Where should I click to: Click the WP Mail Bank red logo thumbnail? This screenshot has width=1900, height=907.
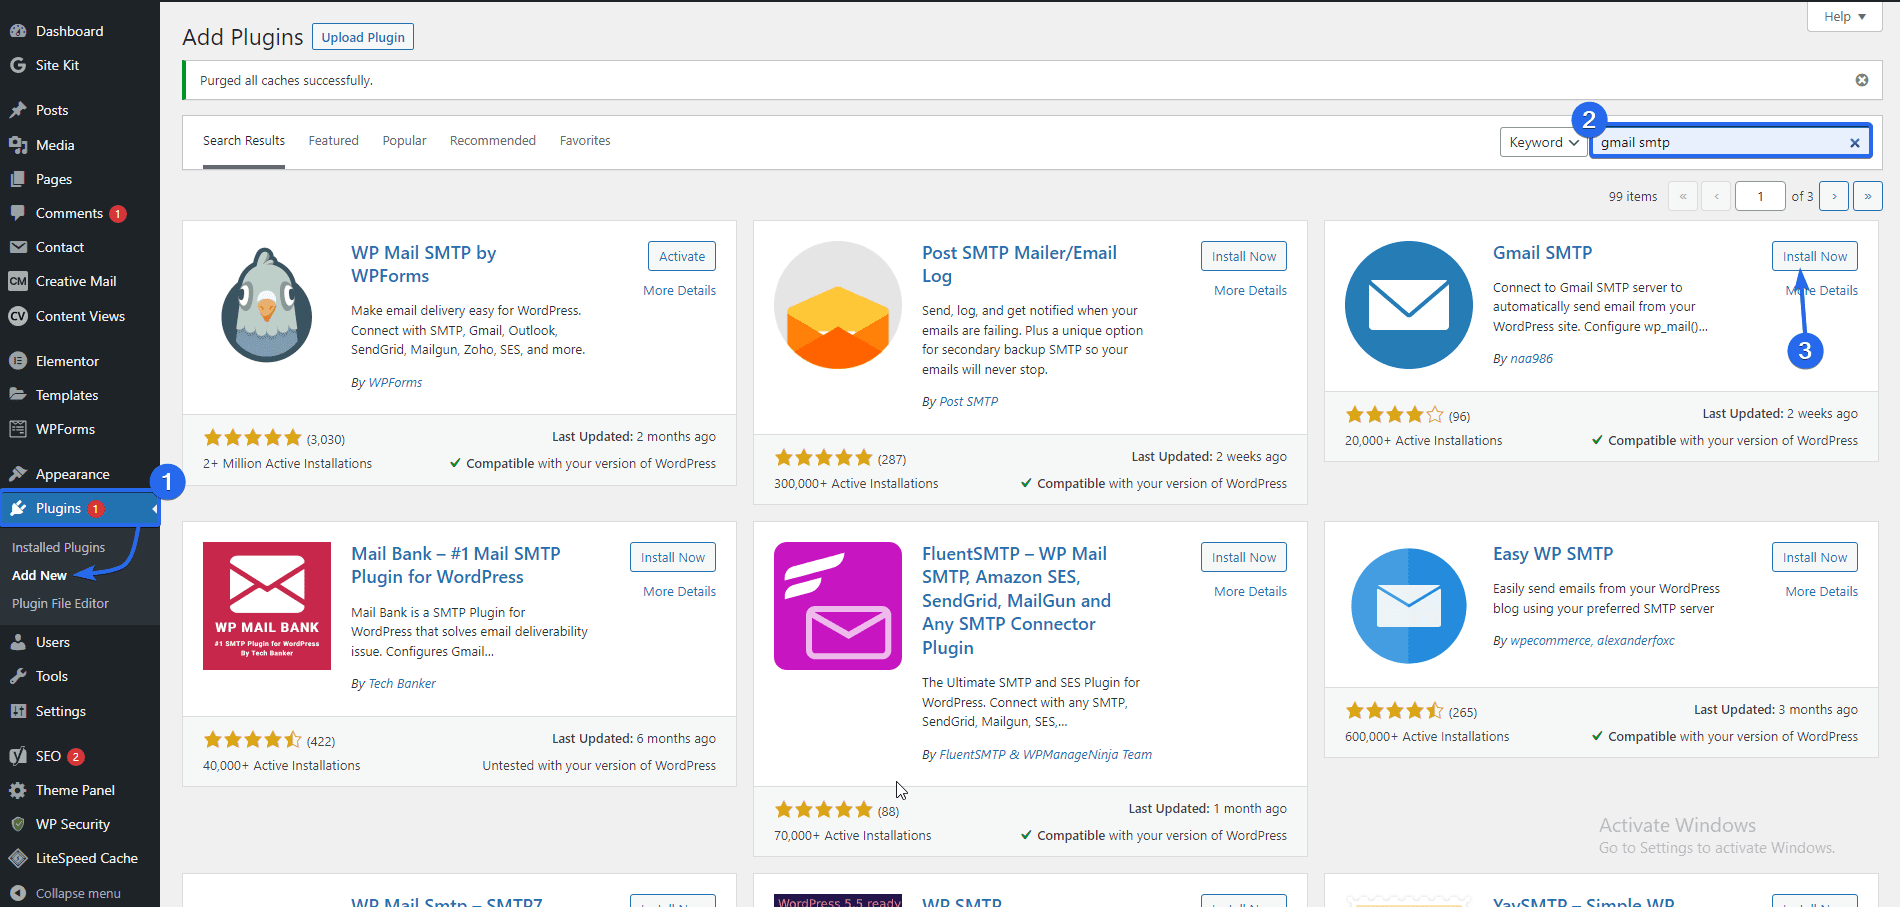pos(267,606)
